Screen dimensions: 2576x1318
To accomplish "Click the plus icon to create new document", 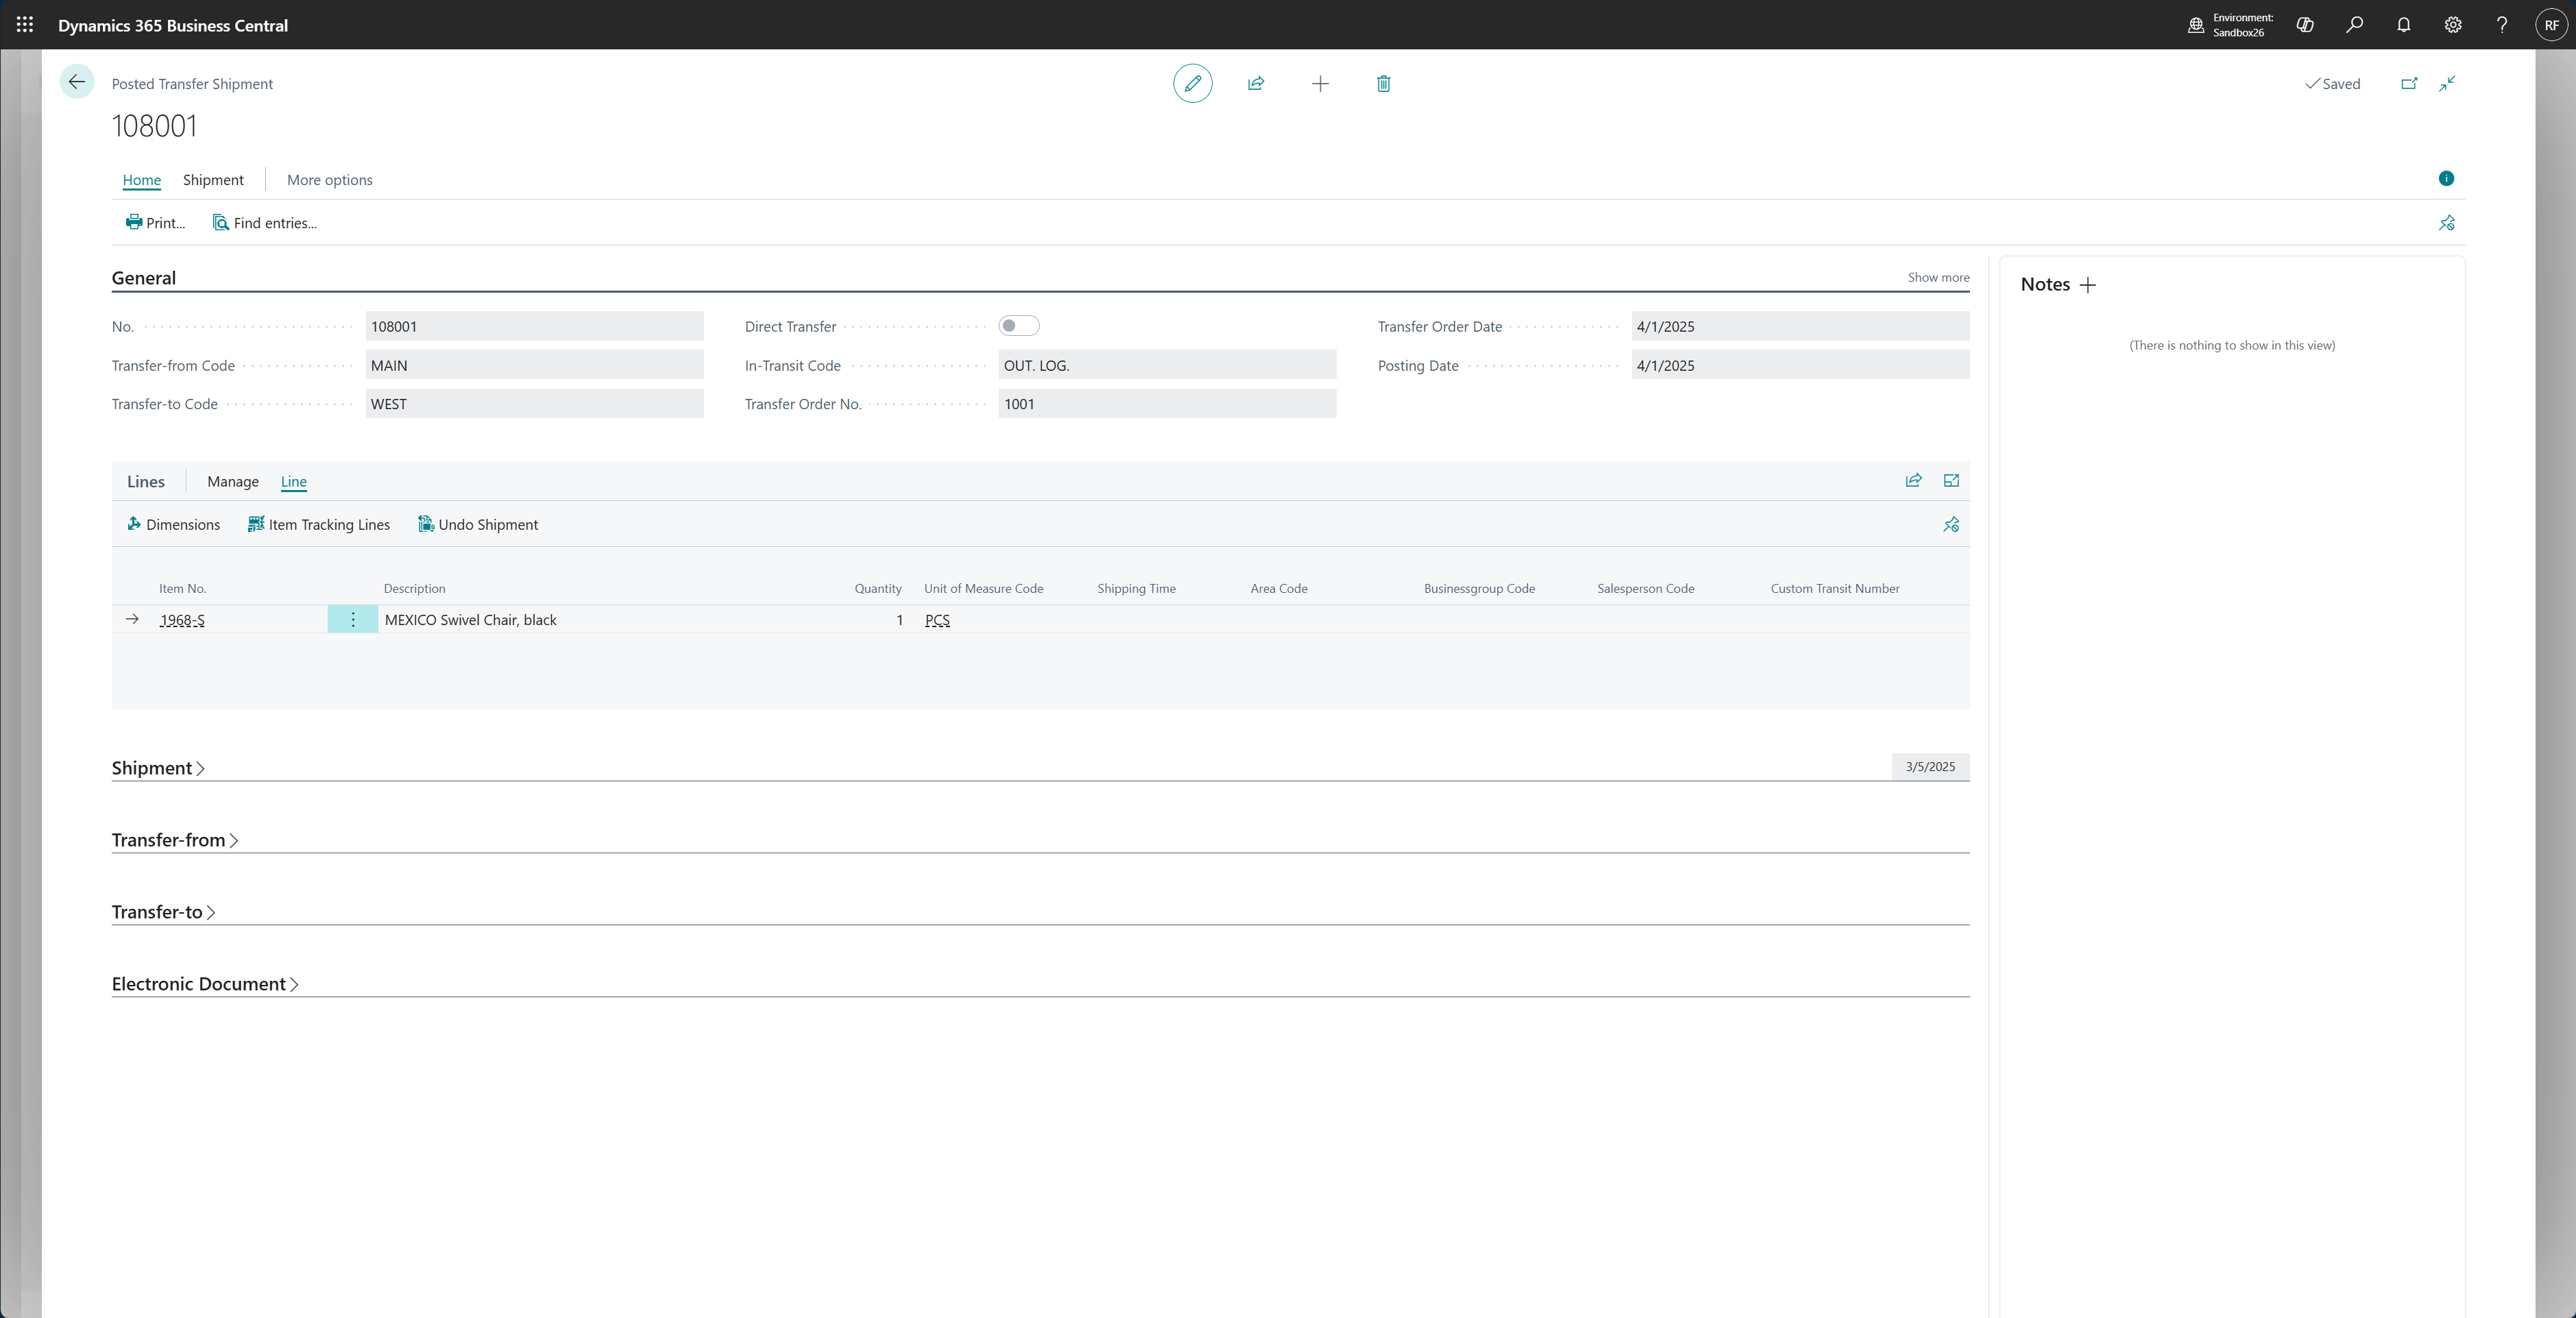I will 1320,83.
